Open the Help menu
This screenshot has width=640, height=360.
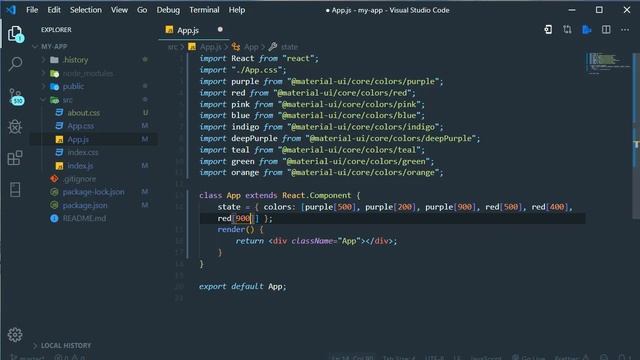click(237, 10)
